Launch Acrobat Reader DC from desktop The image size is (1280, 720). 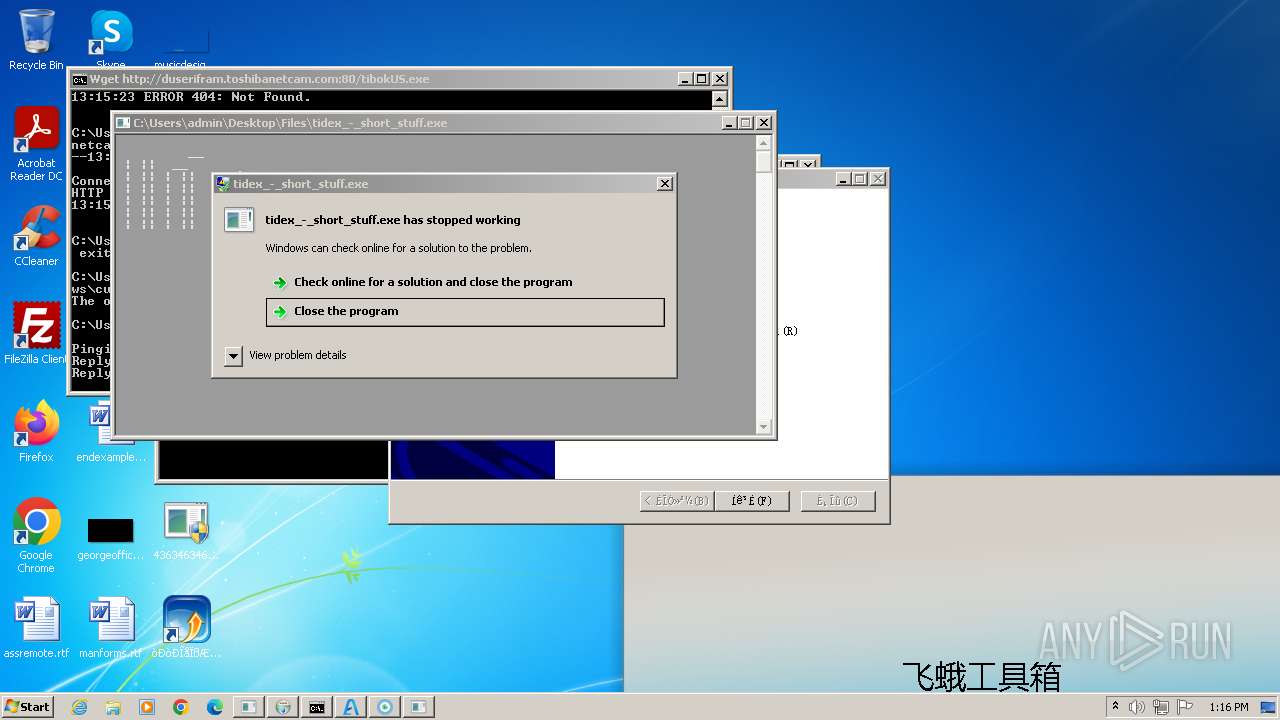pos(36,144)
